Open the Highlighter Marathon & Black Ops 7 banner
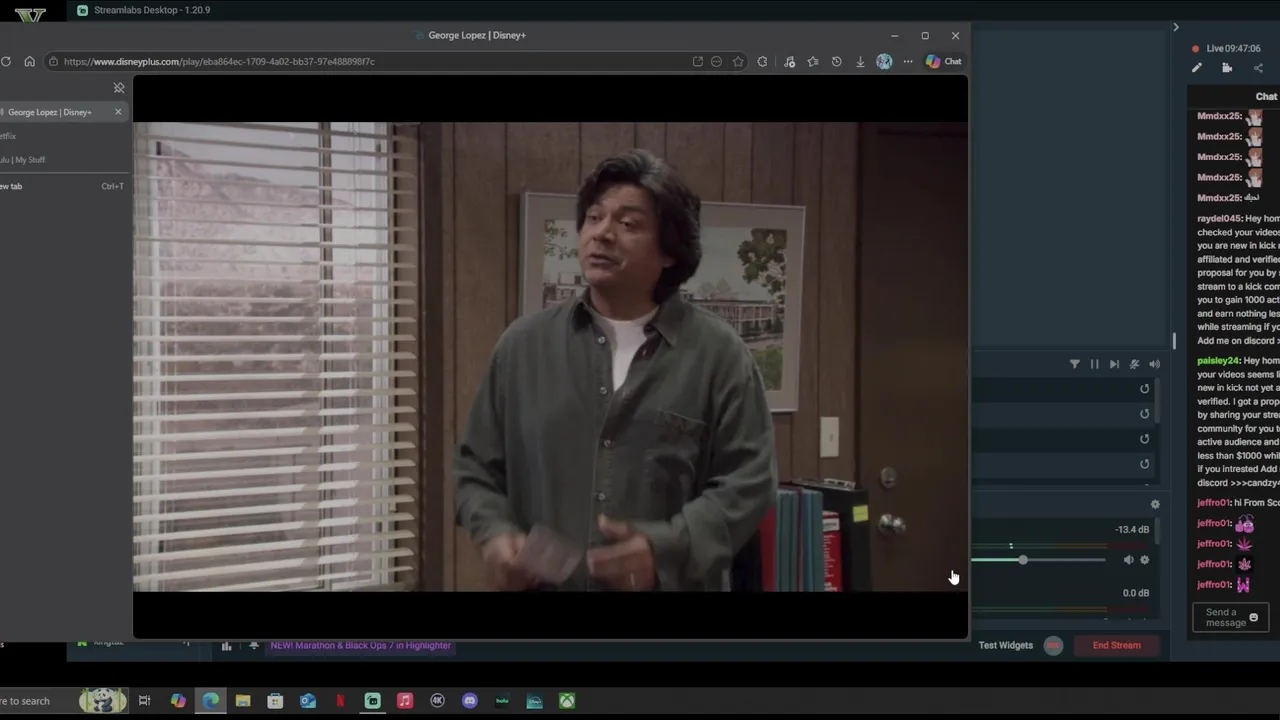Viewport: 1280px width, 720px height. [360, 645]
